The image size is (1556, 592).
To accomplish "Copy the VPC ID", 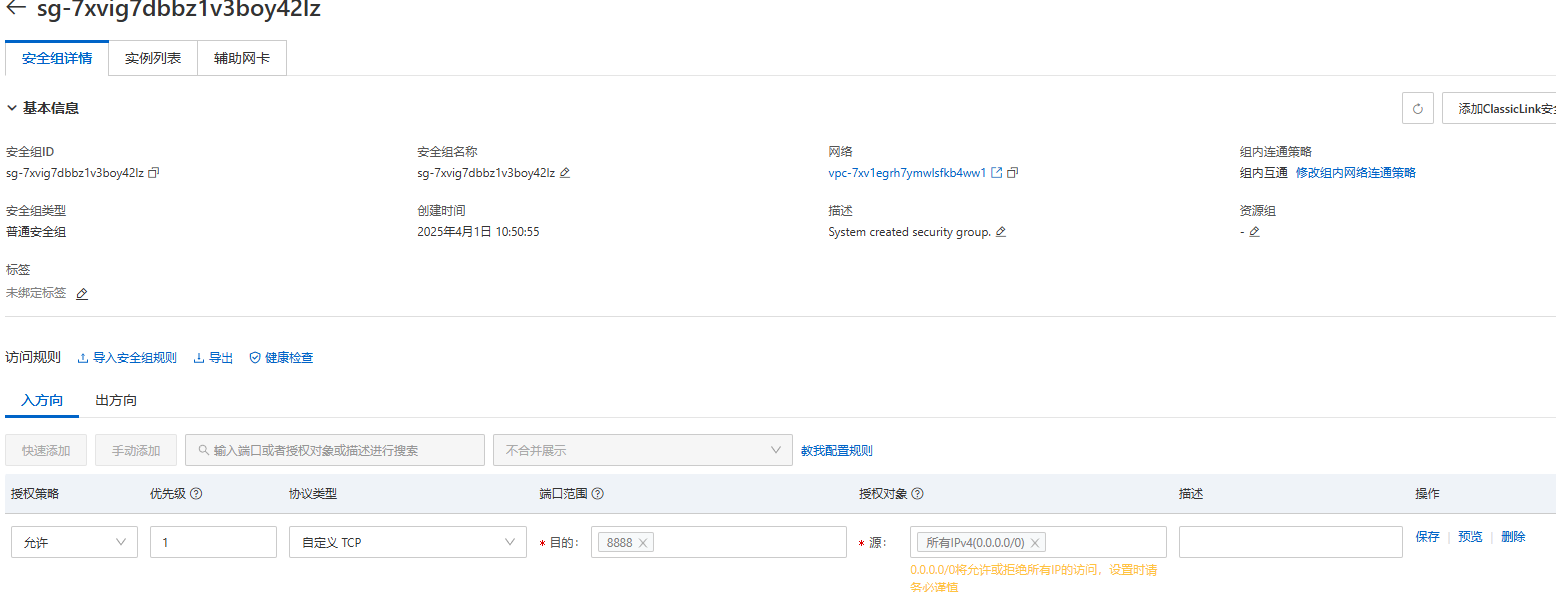I will point(1013,172).
